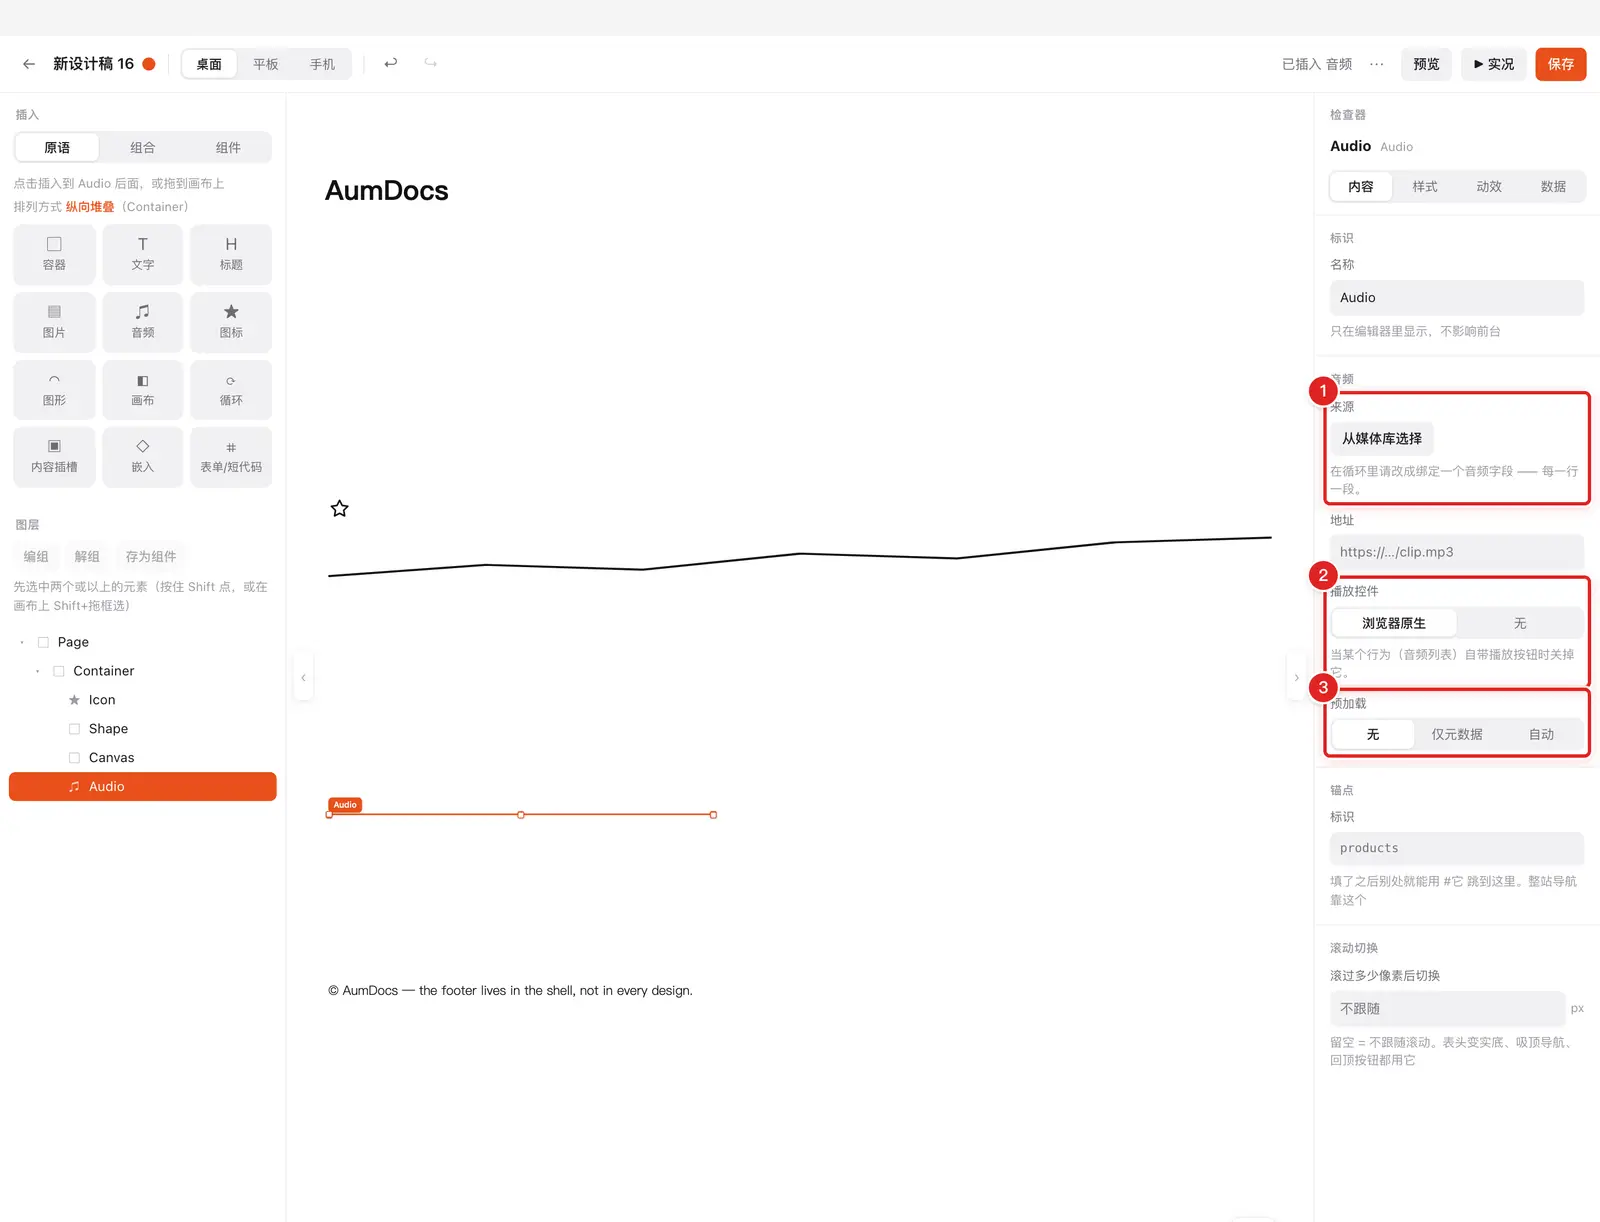Collapse the right inspector panel chevron
Viewport: 1600px width, 1222px height.
(x=1297, y=678)
